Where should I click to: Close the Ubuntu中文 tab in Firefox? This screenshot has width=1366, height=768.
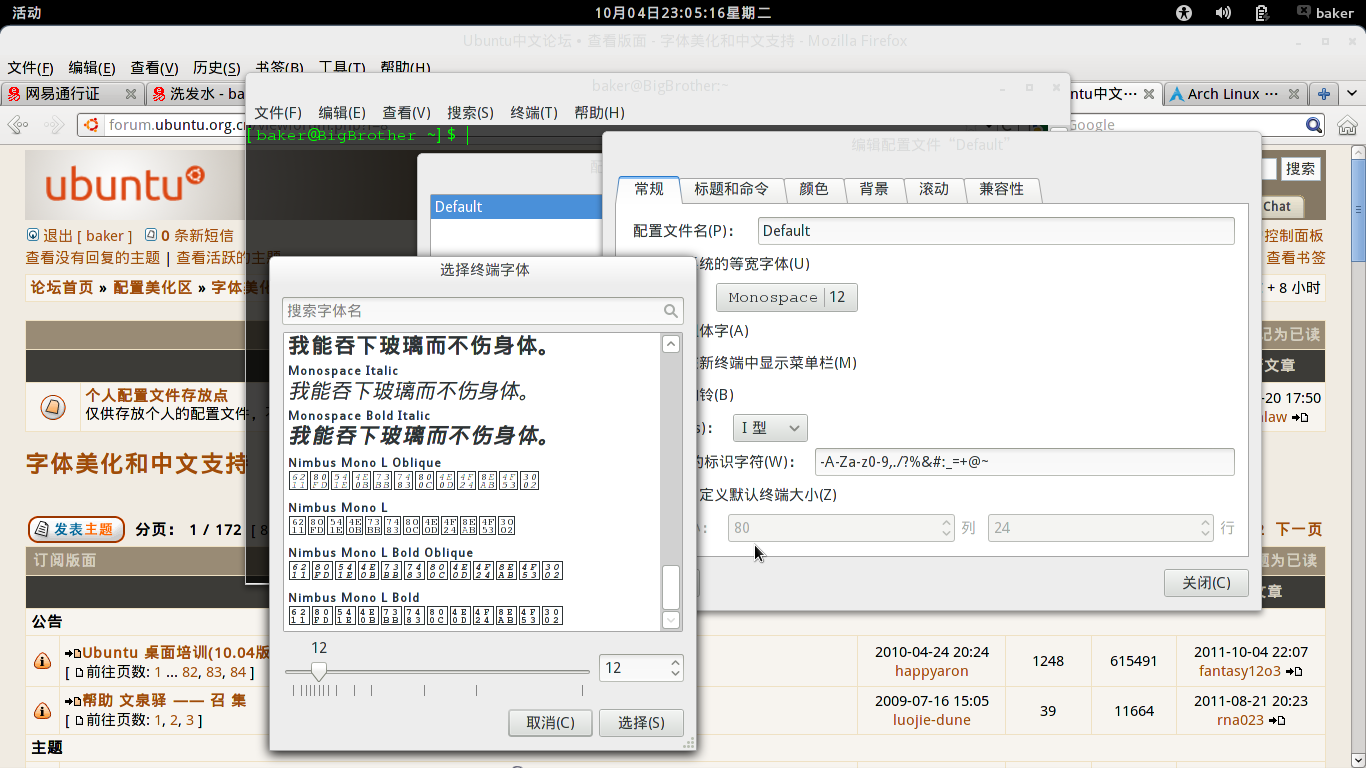[1149, 94]
